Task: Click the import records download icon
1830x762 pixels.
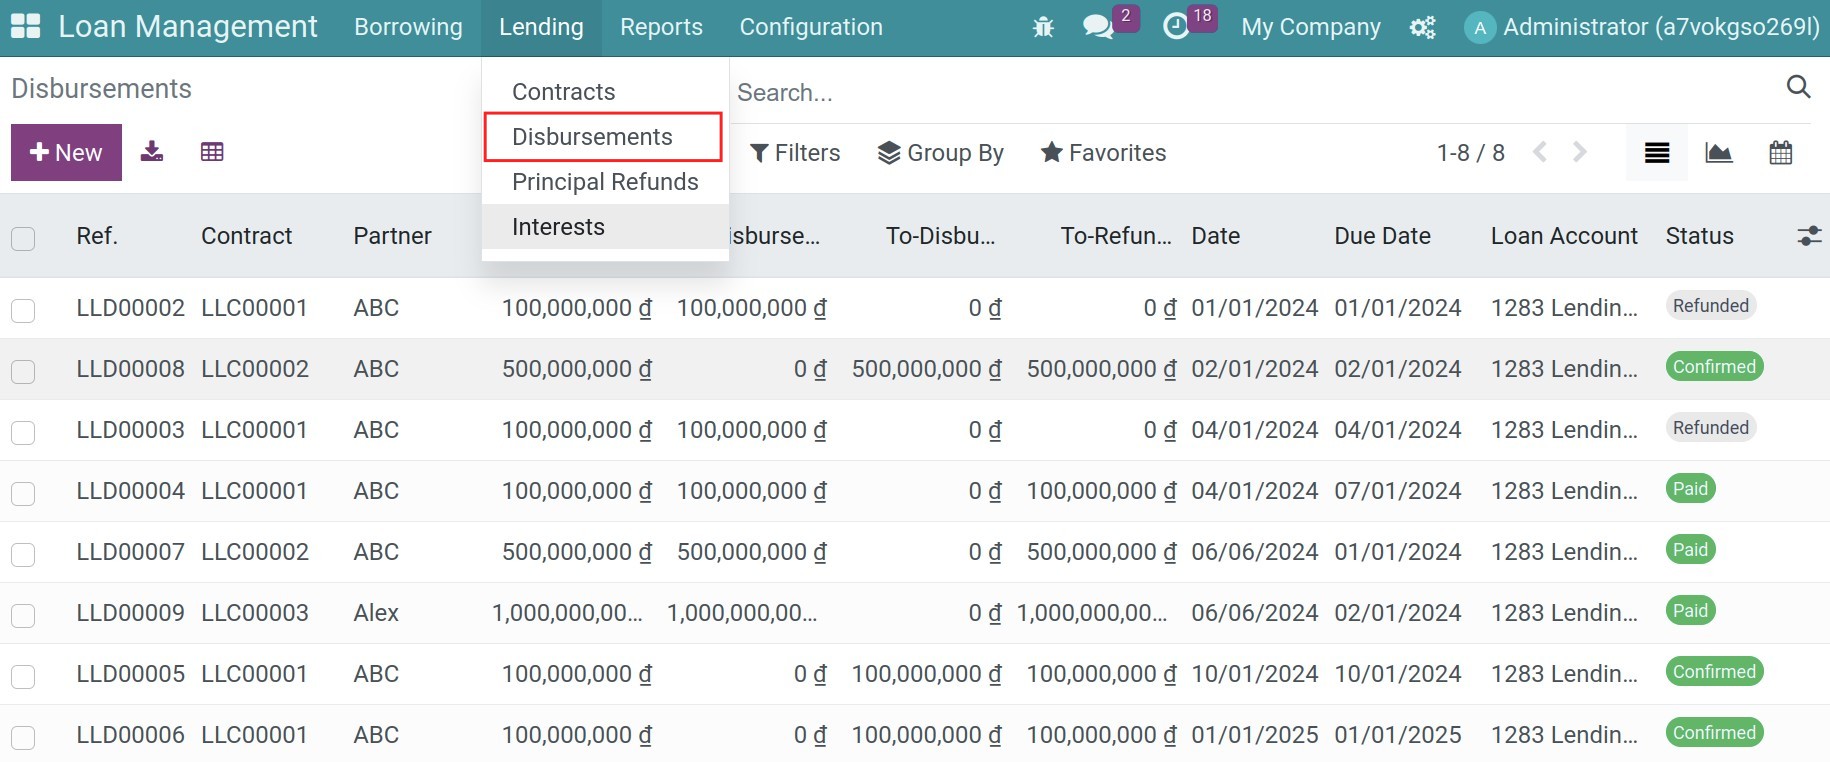Action: pyautogui.click(x=152, y=152)
